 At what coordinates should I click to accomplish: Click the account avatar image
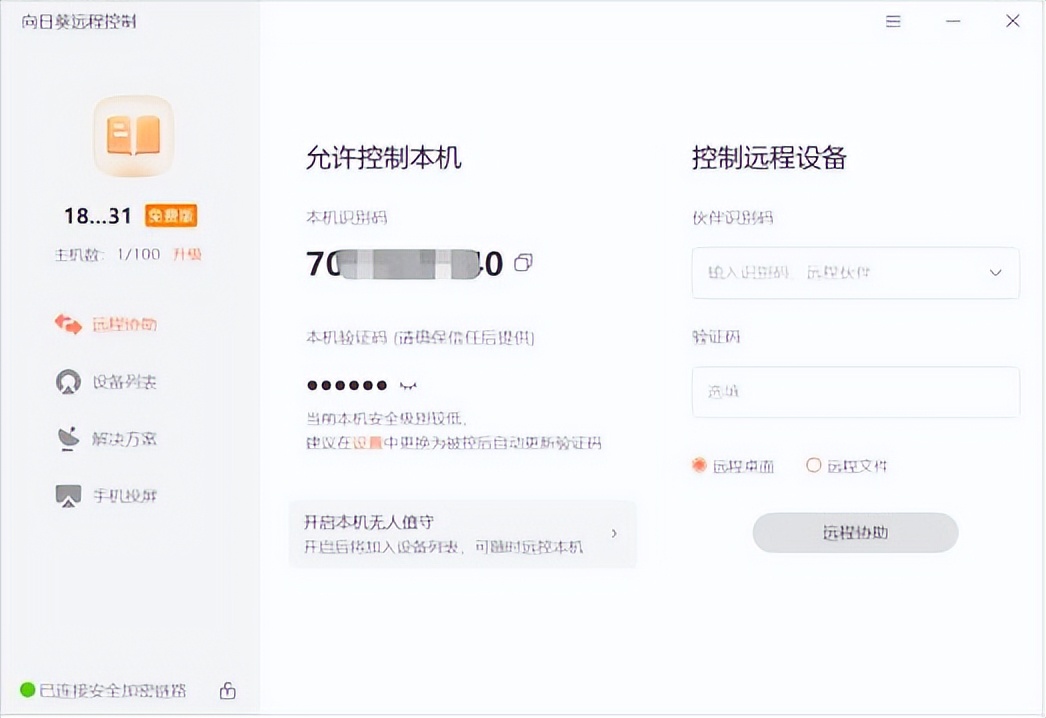(x=132, y=135)
